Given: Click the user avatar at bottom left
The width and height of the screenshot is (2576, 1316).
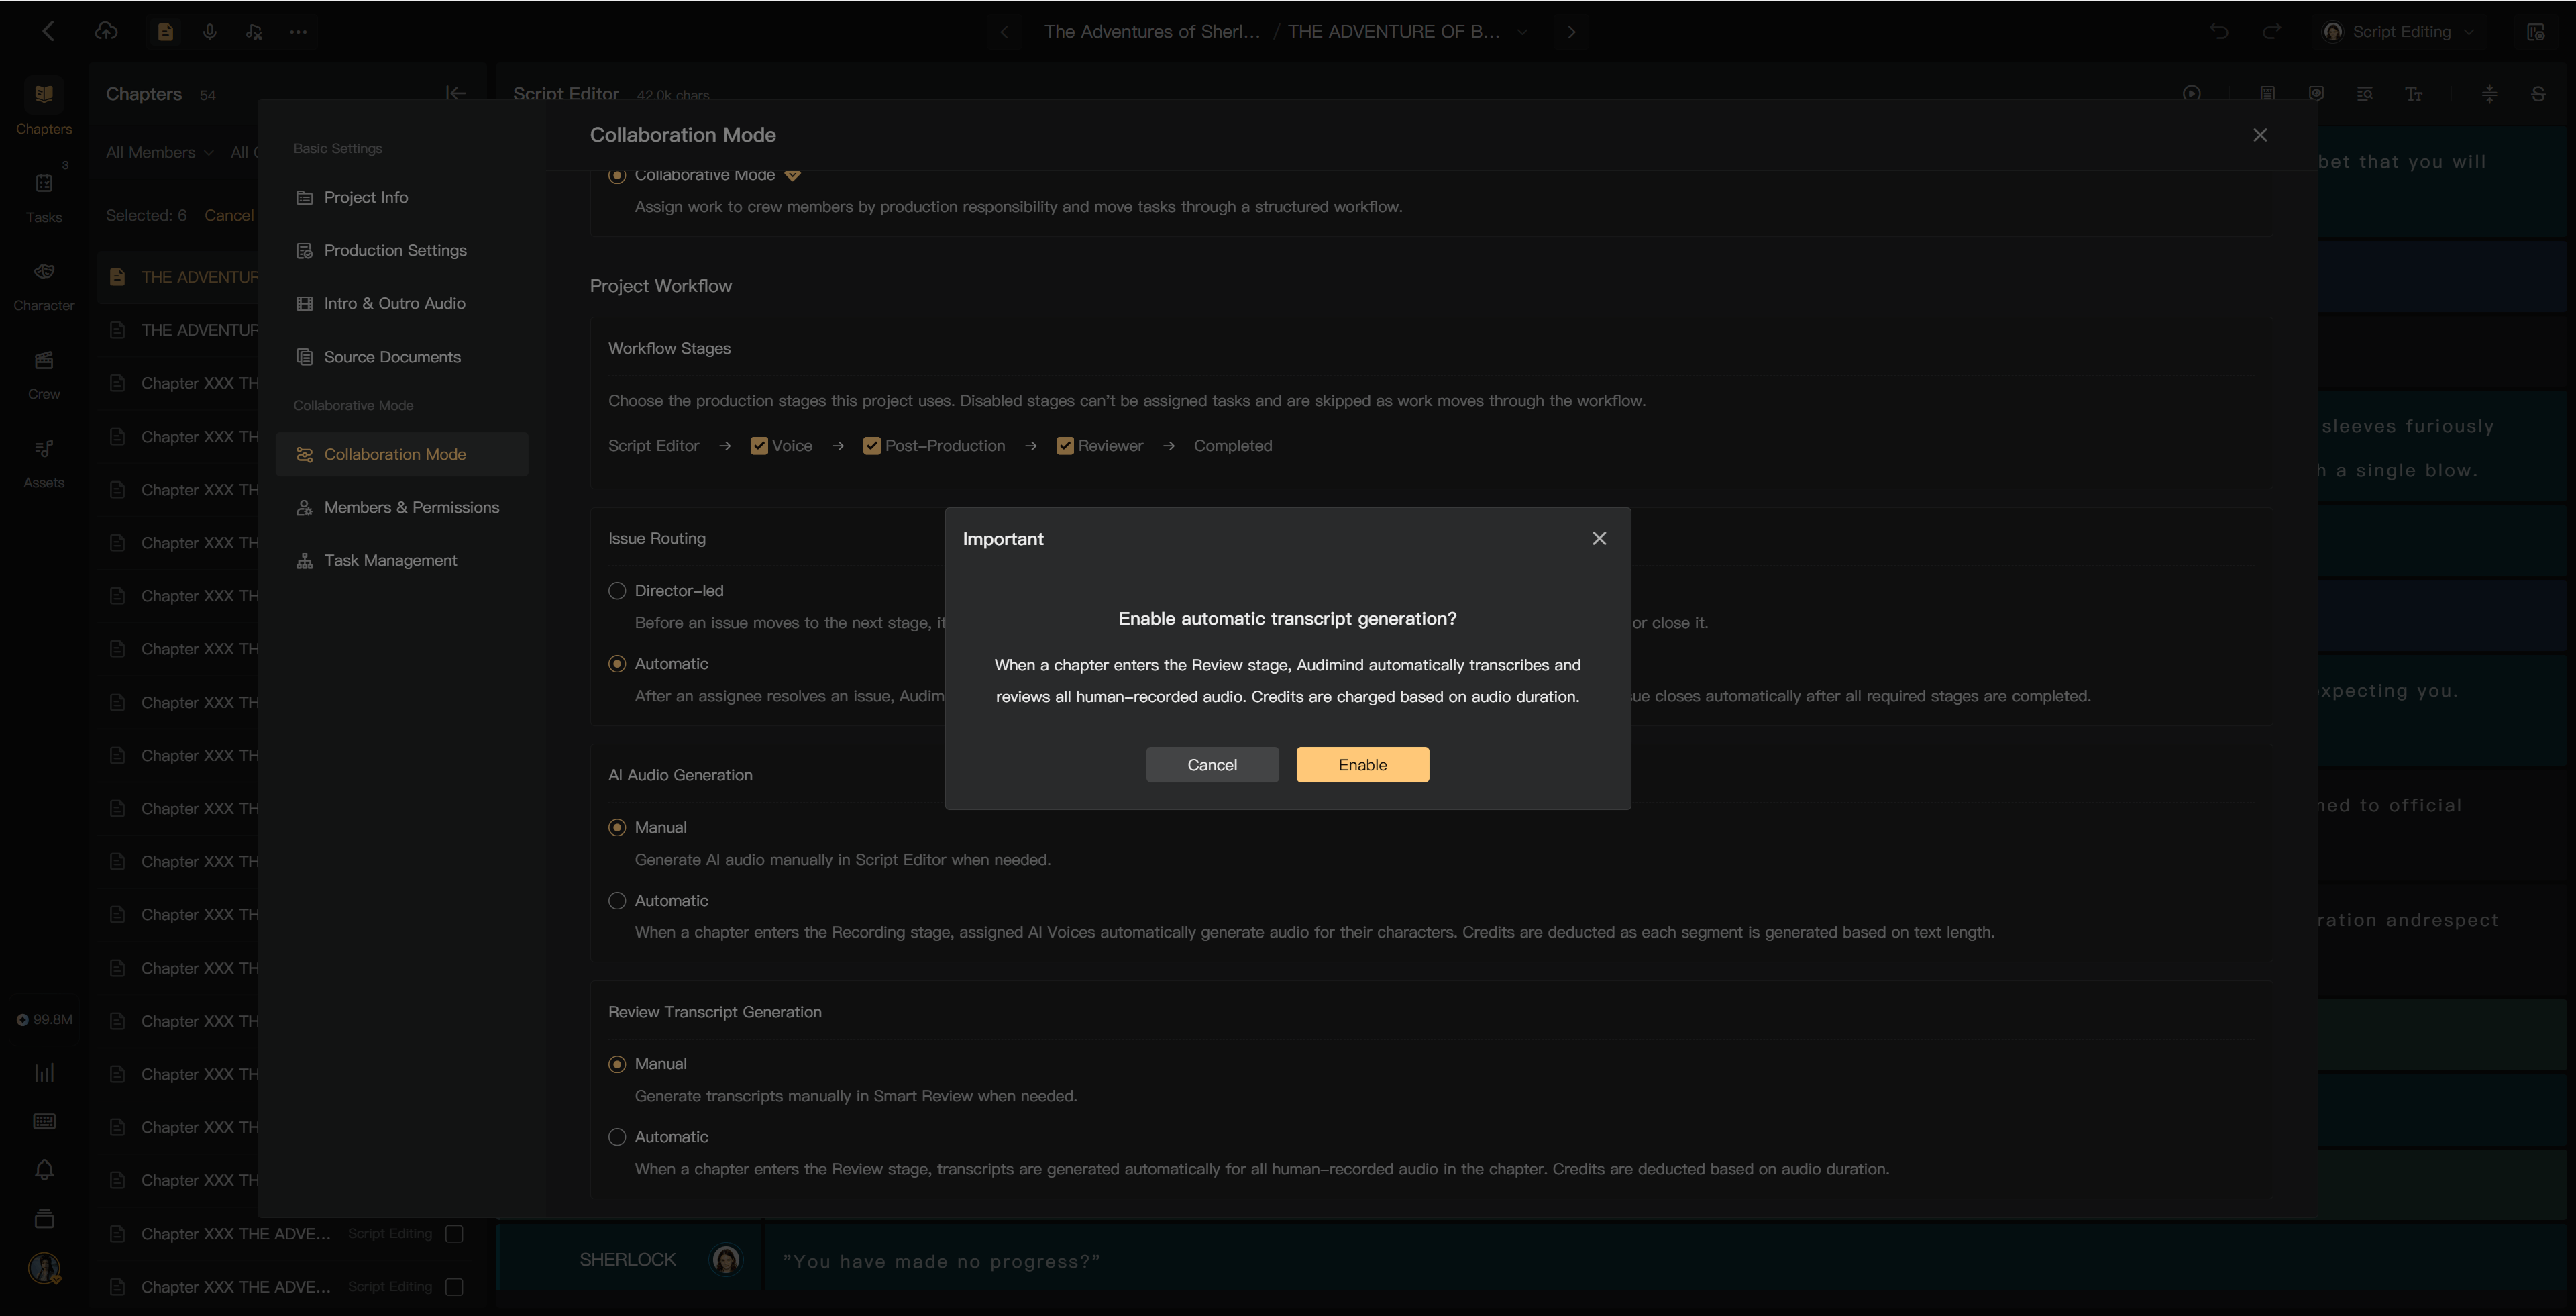Looking at the screenshot, I should pyautogui.click(x=44, y=1268).
